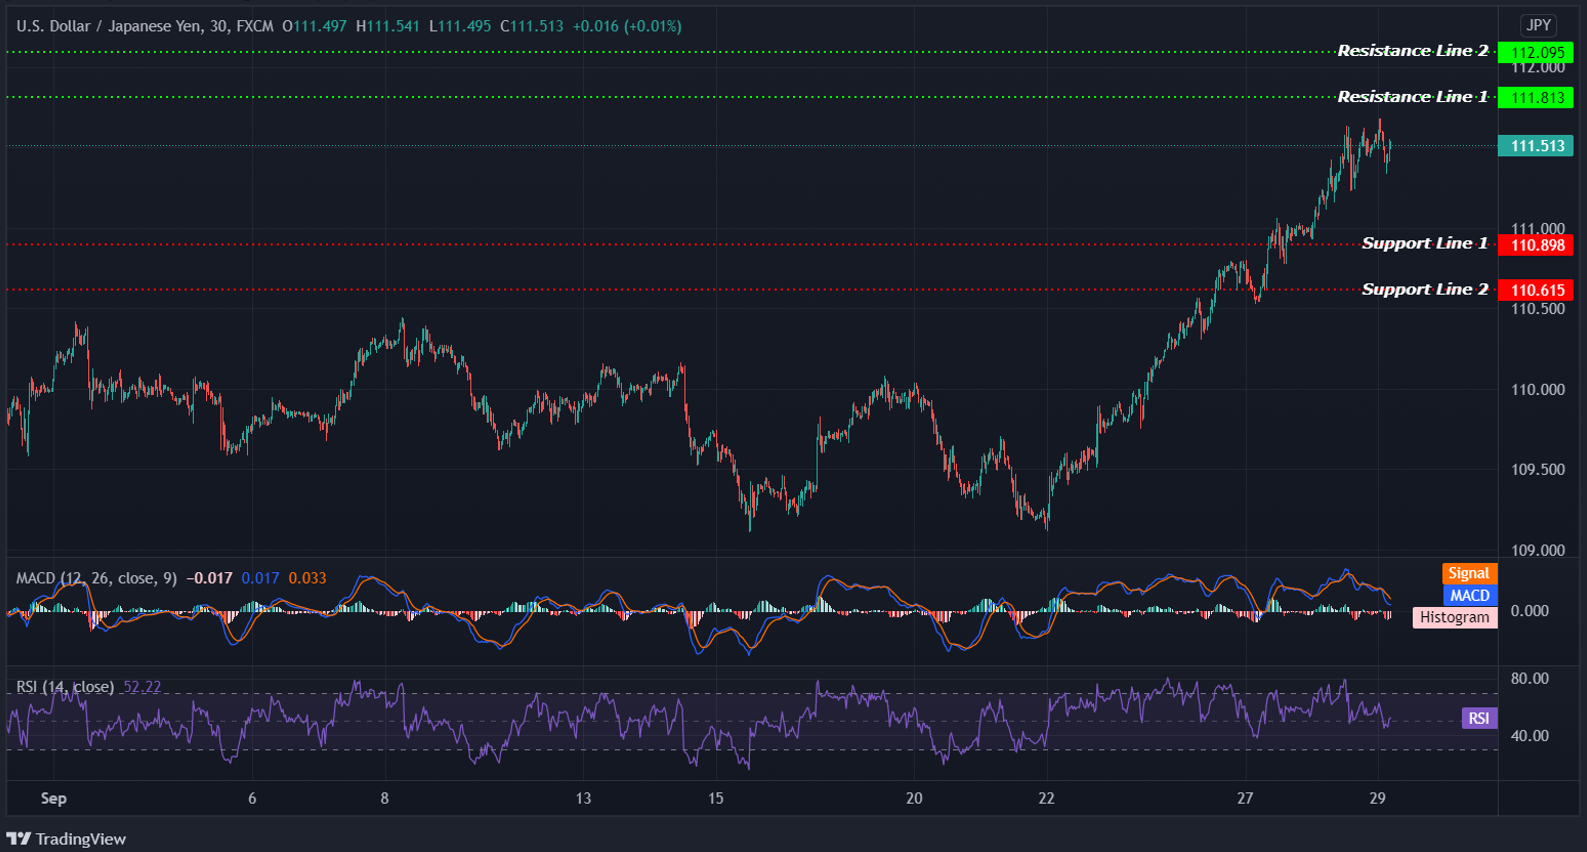
Task: Click date 29 on the time axis
Action: click(x=1378, y=798)
